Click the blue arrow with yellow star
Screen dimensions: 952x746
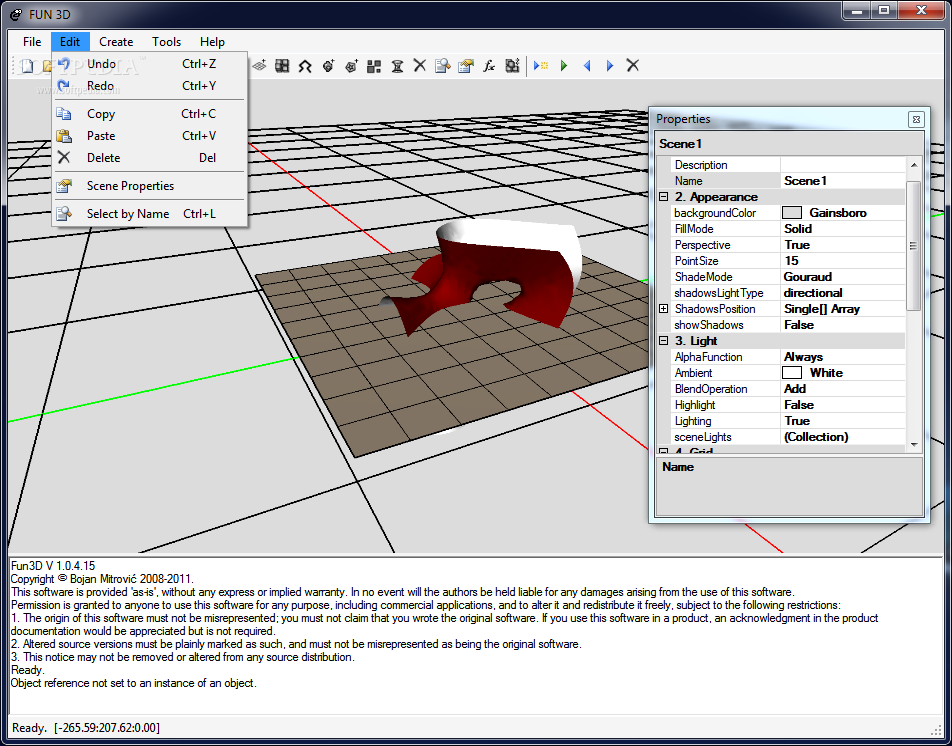coord(541,66)
